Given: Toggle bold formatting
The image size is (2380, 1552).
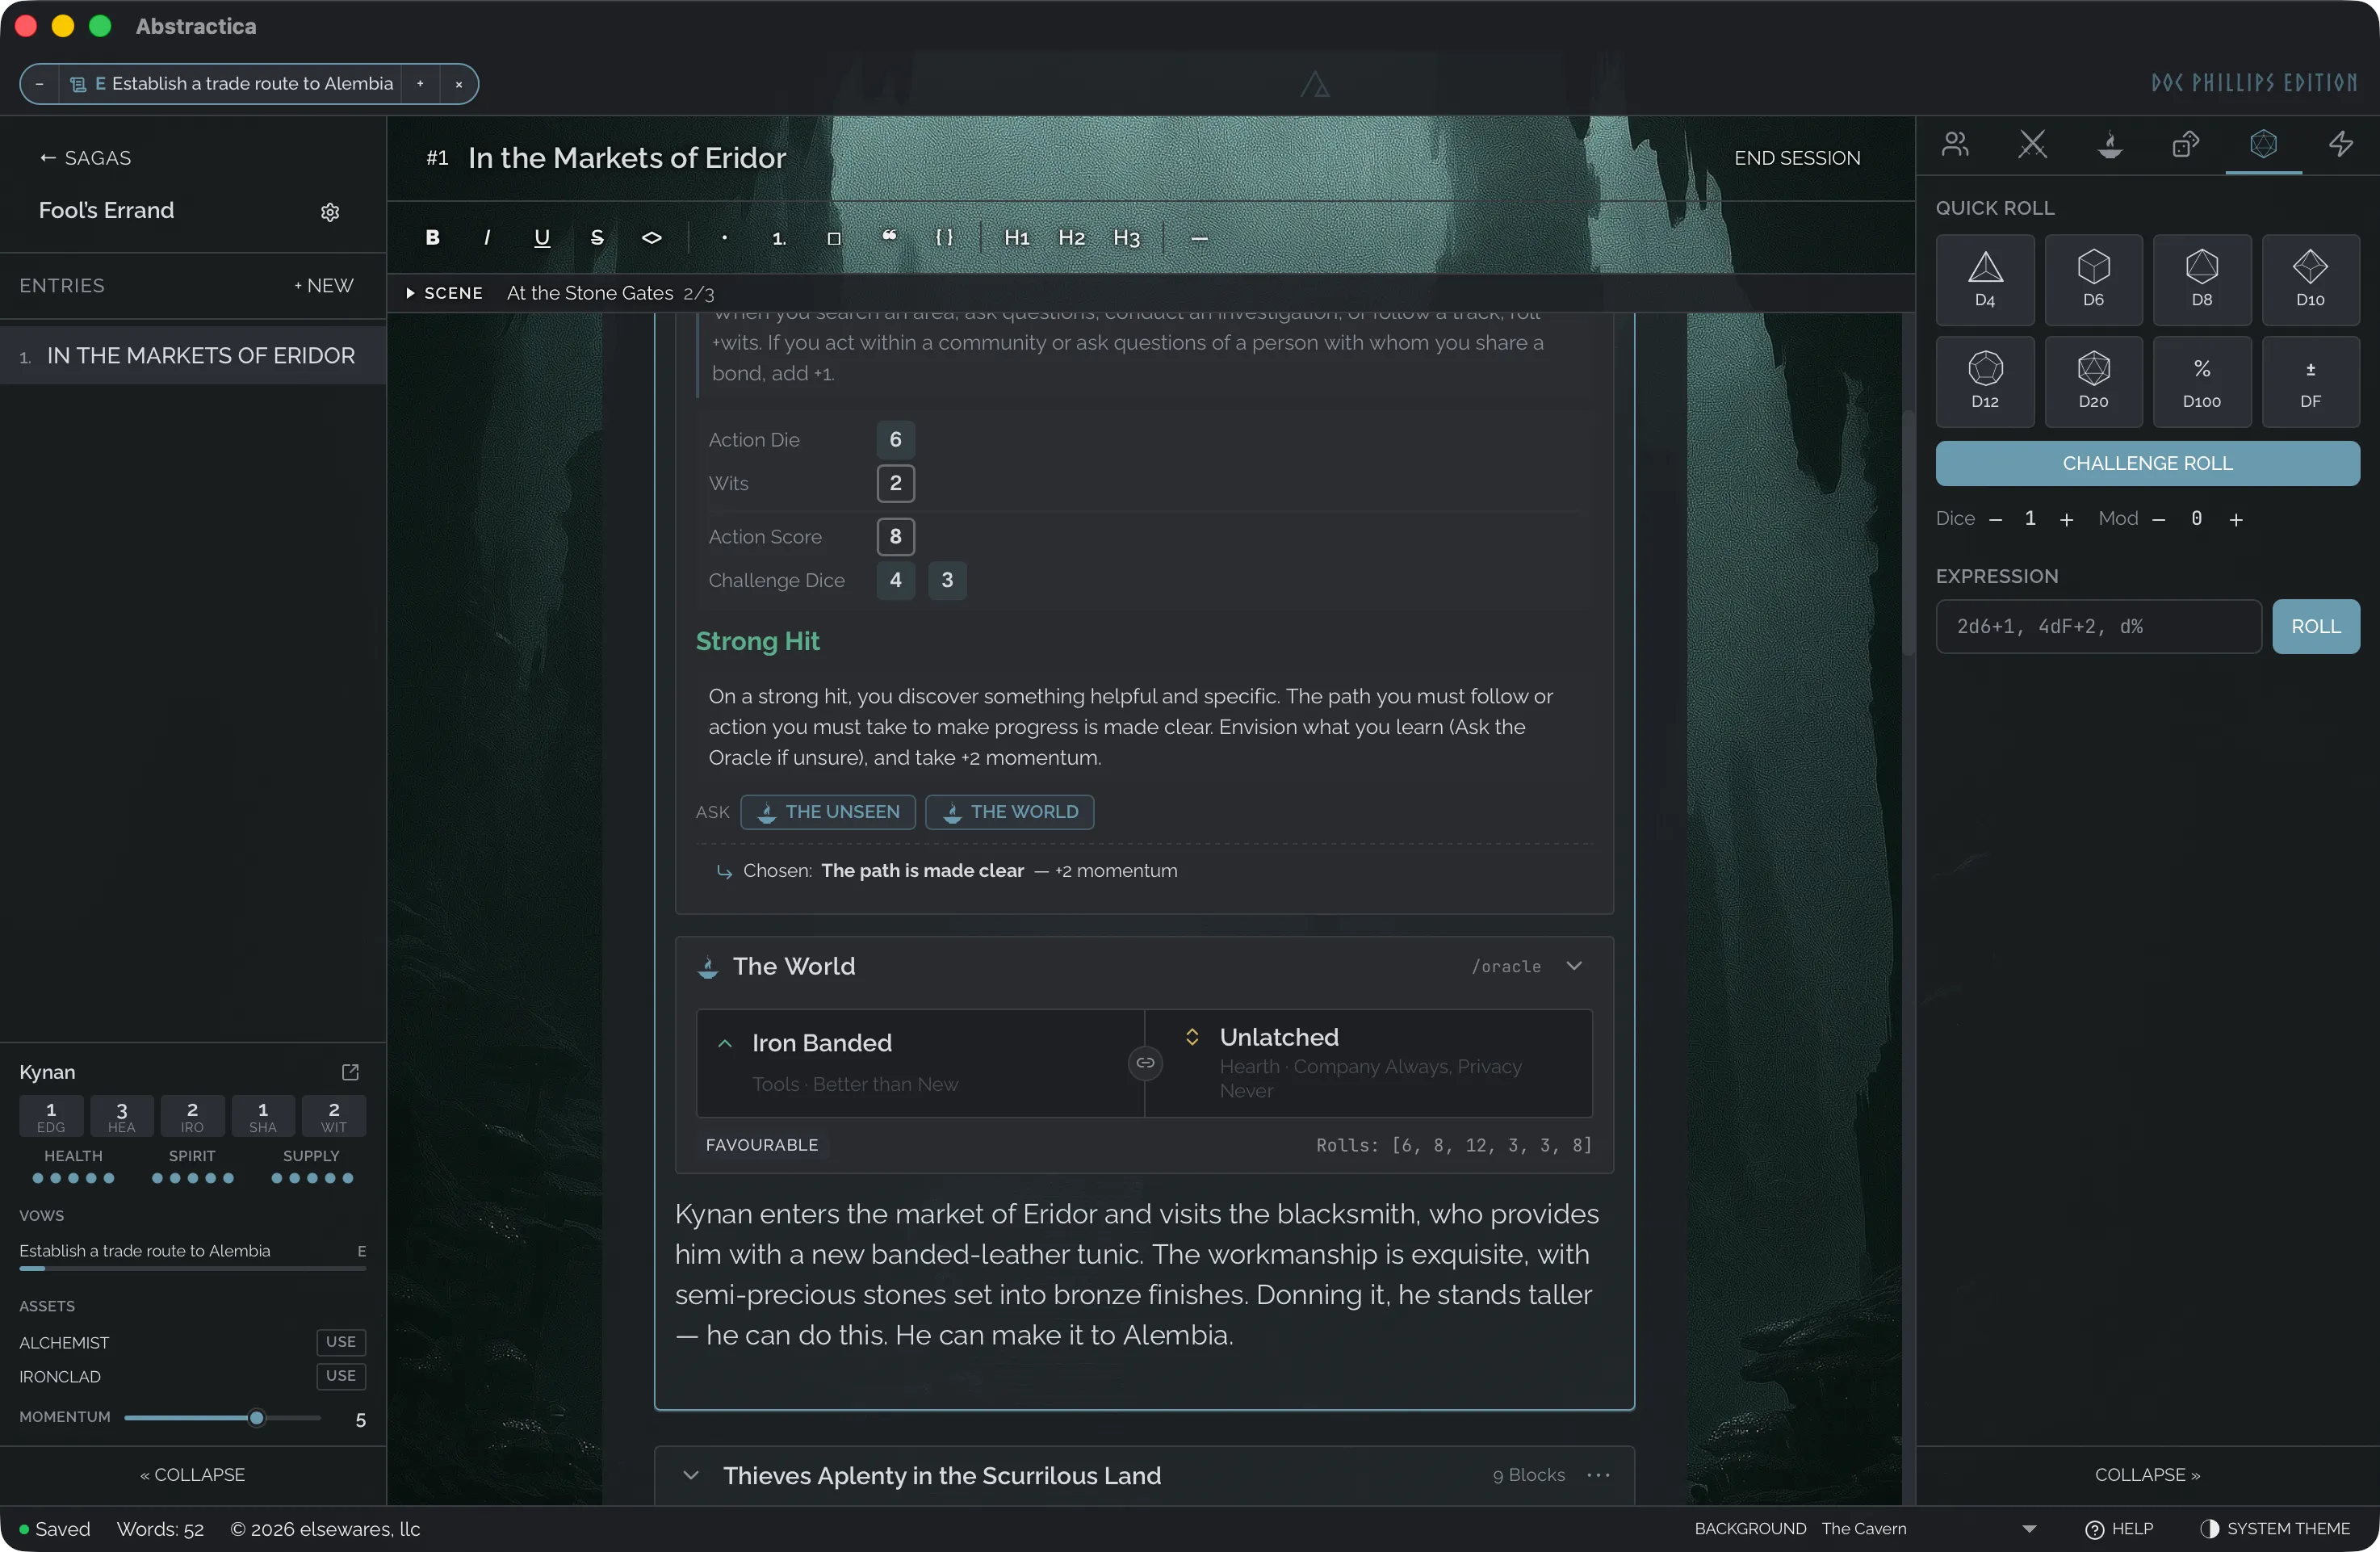Looking at the screenshot, I should (432, 237).
